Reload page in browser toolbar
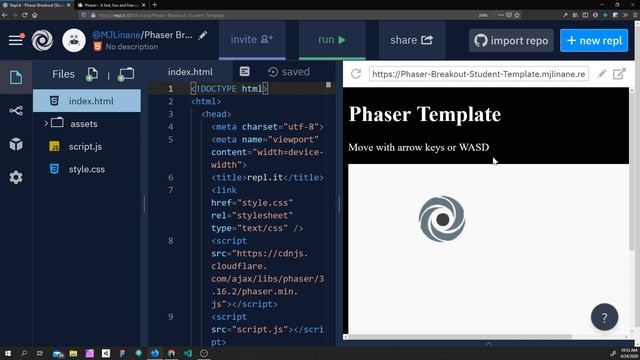640x360 pixels. click(24, 15)
